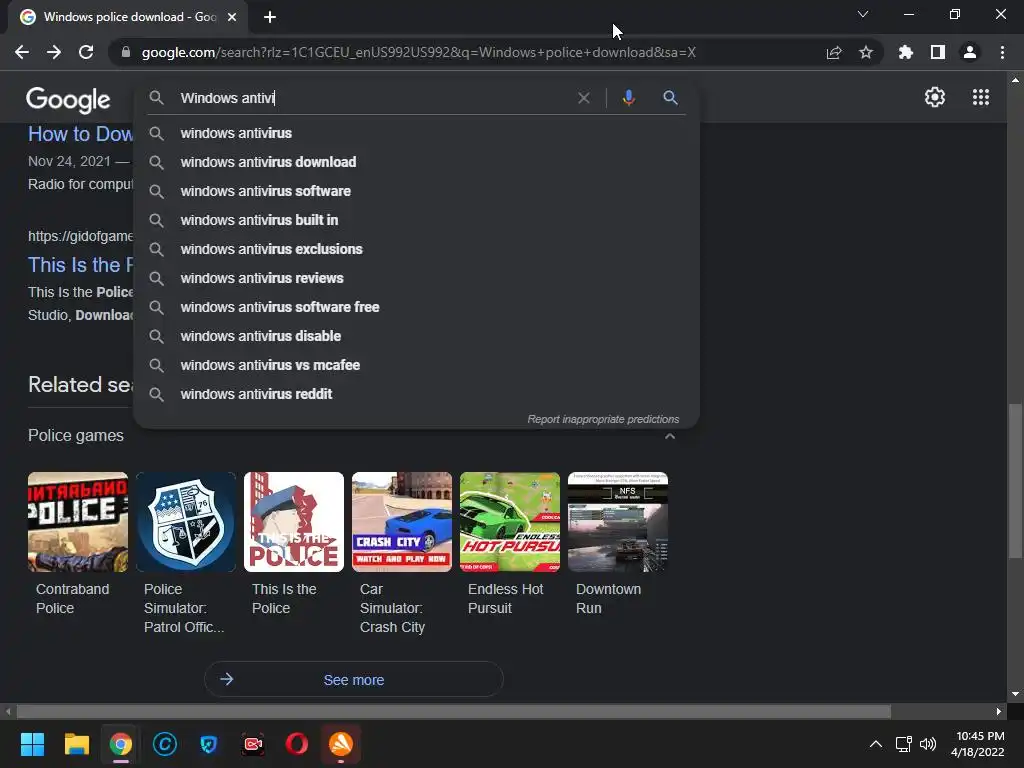Open the "This Is the" result title
The image size is (1024, 768).
[x=80, y=265]
